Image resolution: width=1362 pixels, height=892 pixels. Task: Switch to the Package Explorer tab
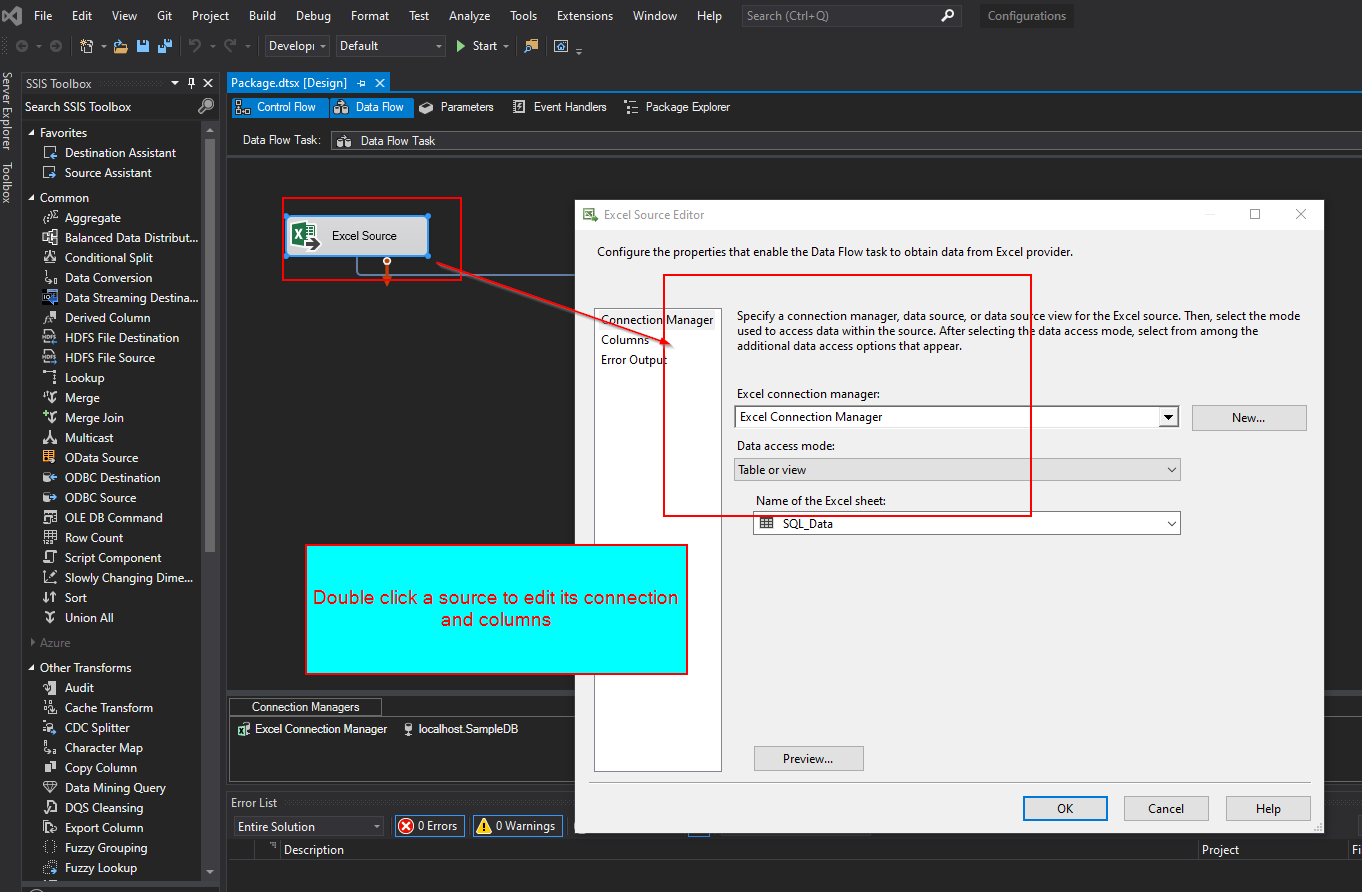tap(676, 107)
